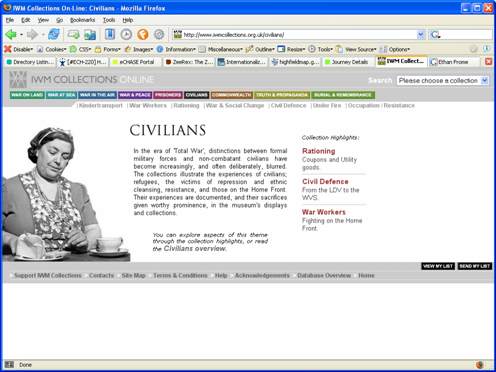Click the SEND MY LIST button
This screenshot has height=372, width=496.
click(475, 266)
